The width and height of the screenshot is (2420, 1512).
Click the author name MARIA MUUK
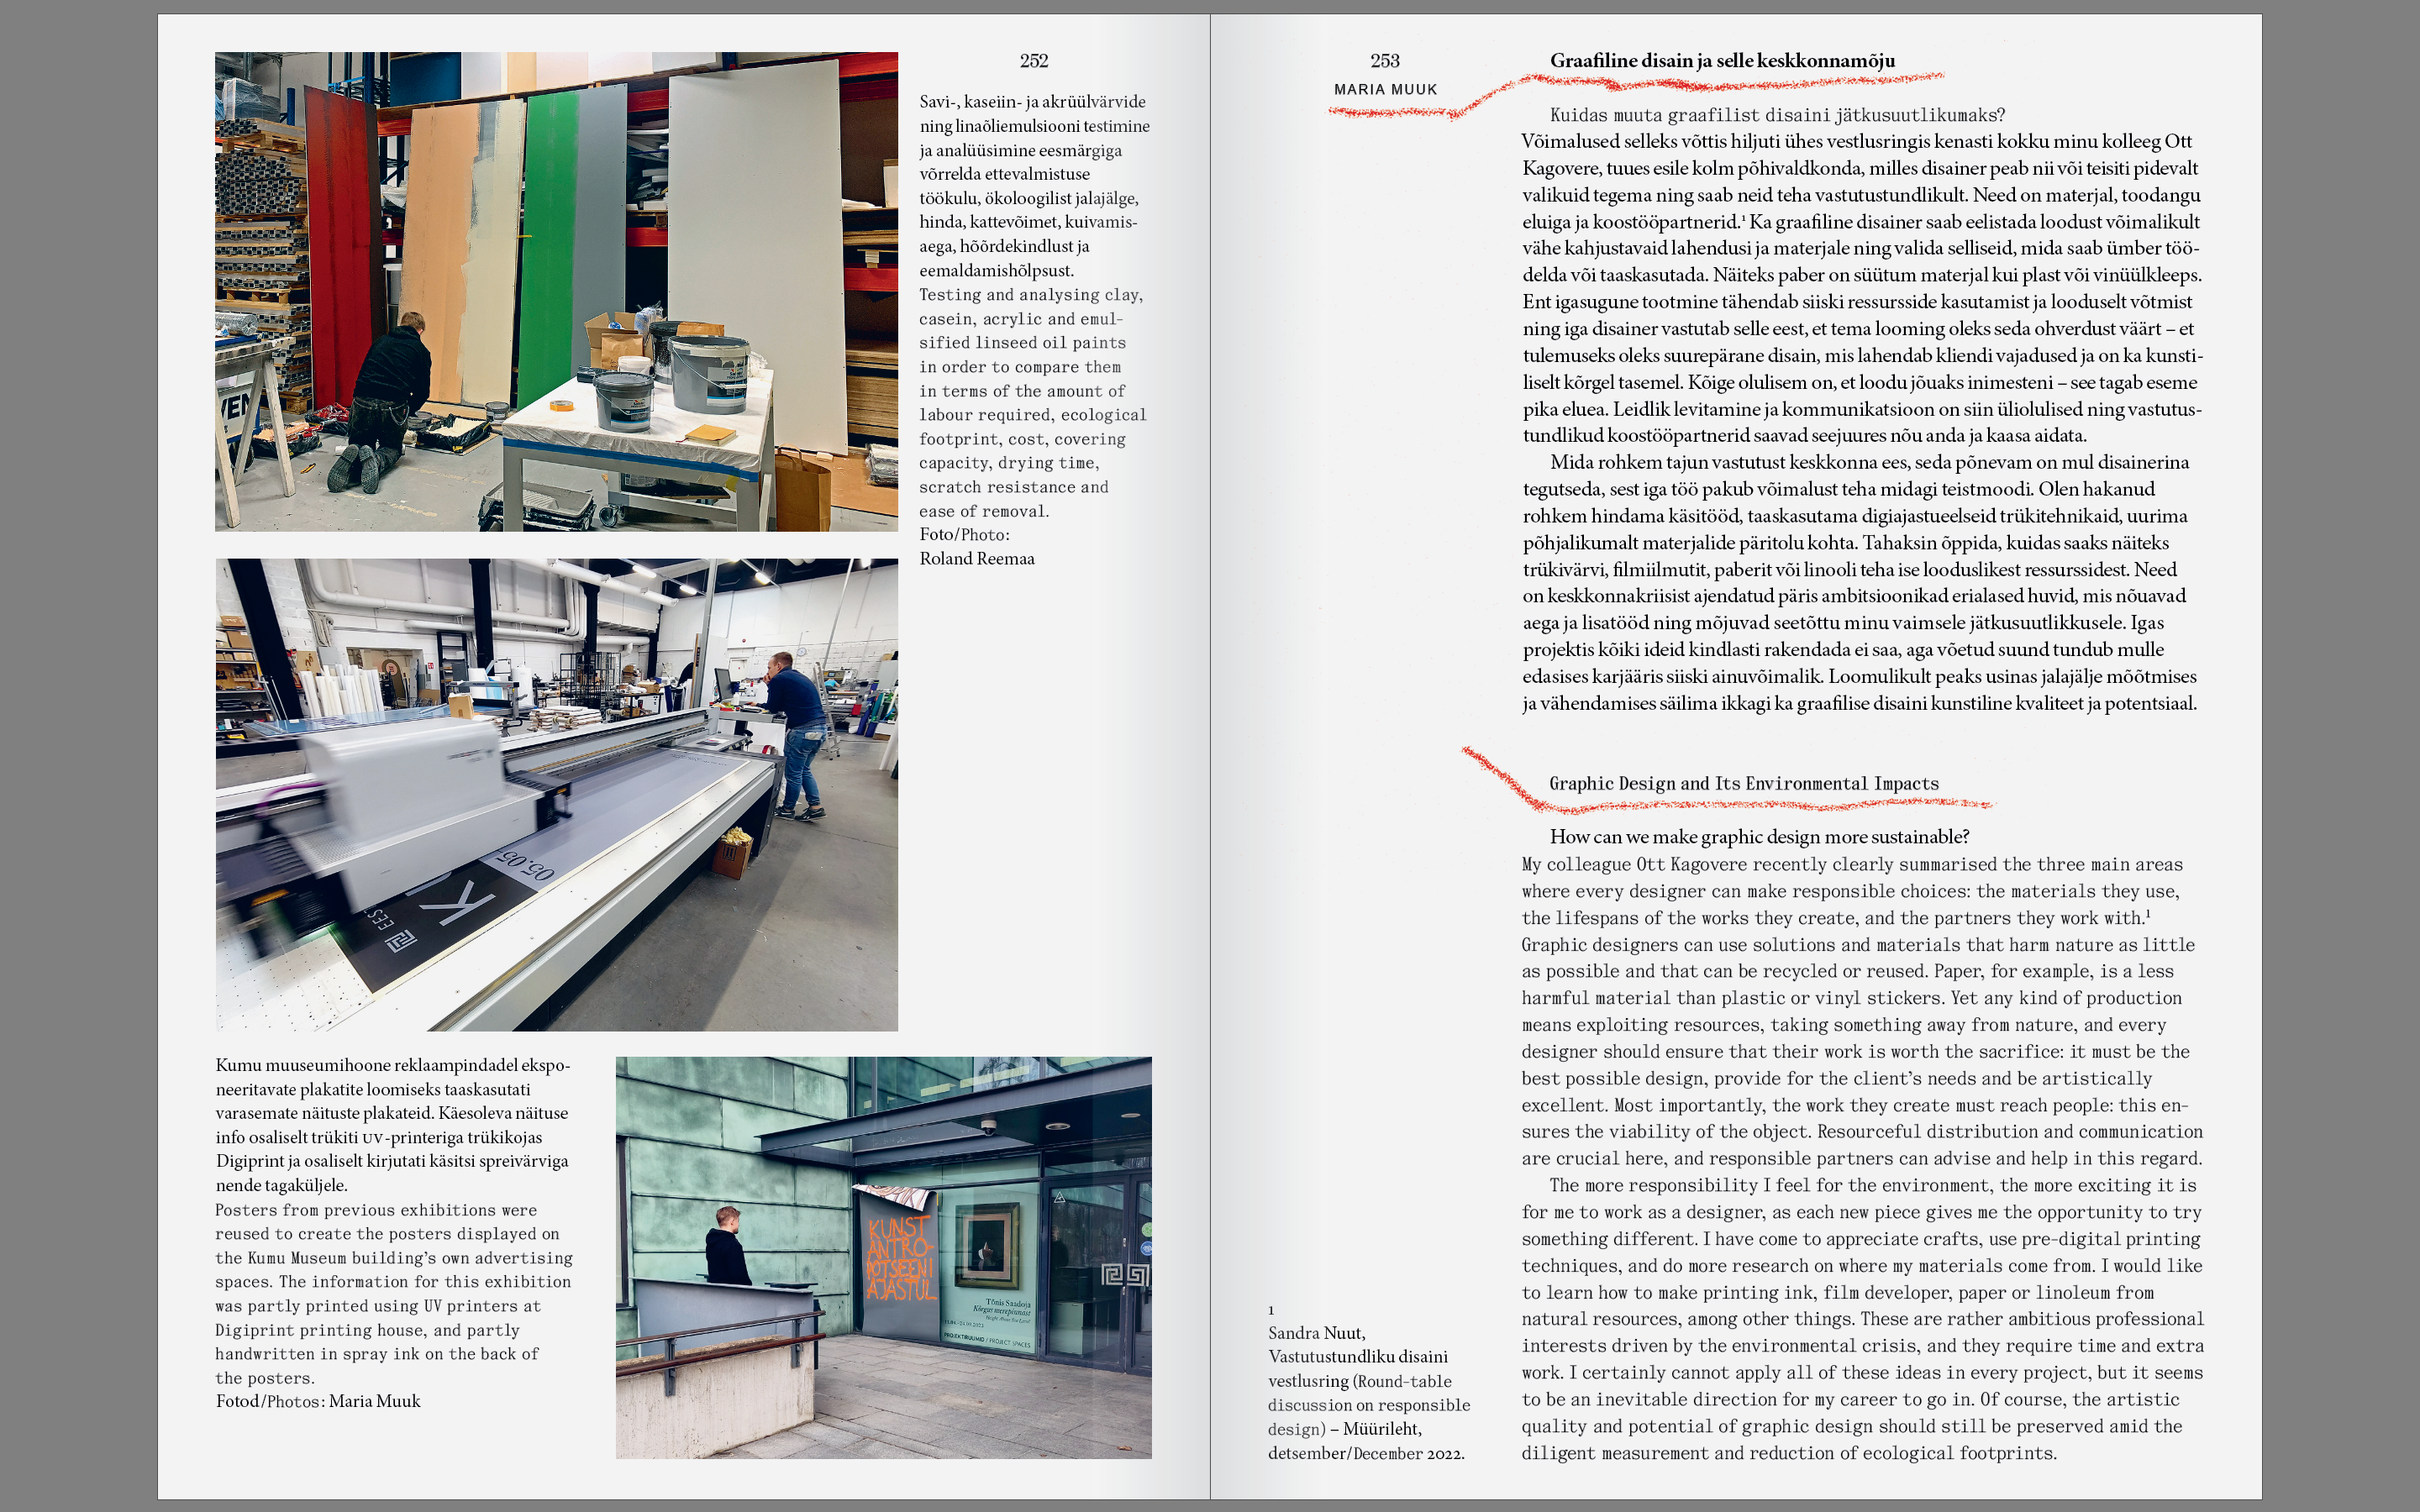tap(1385, 89)
